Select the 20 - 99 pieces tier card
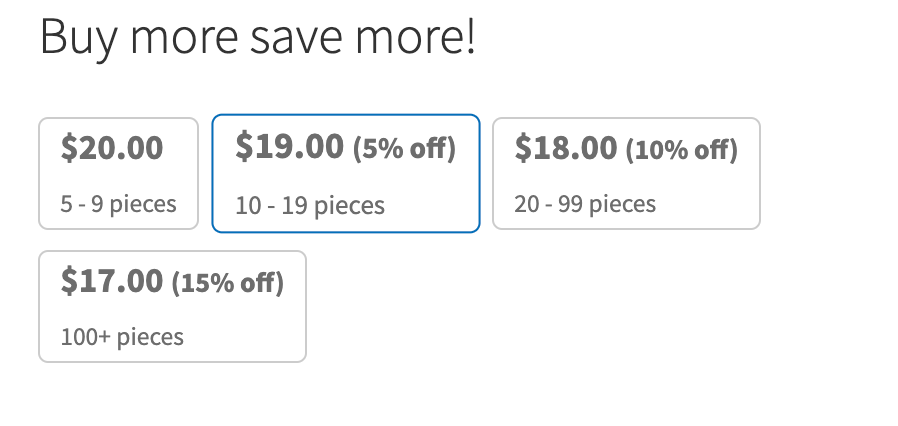 (x=626, y=173)
